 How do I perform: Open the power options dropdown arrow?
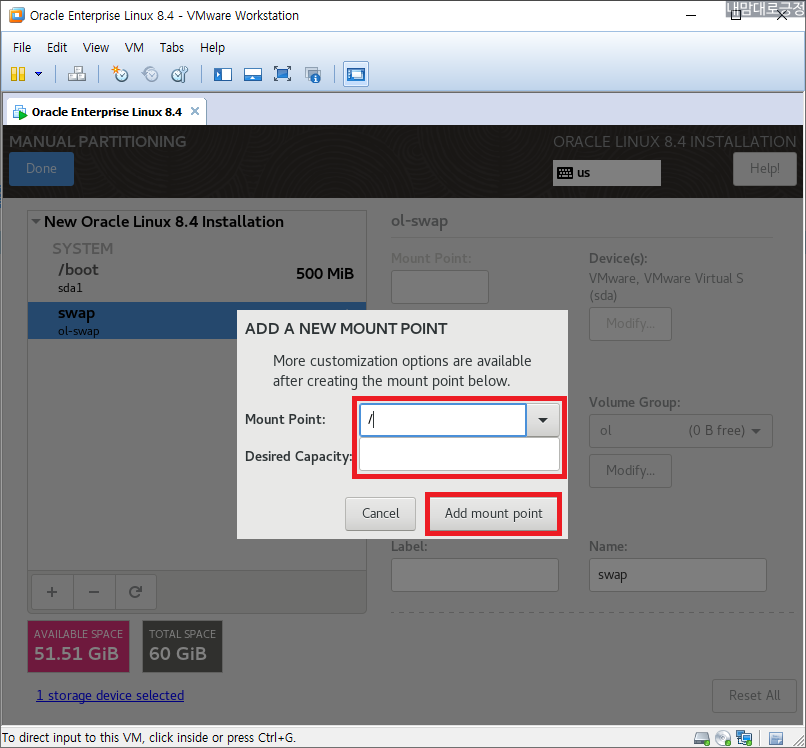(39, 74)
